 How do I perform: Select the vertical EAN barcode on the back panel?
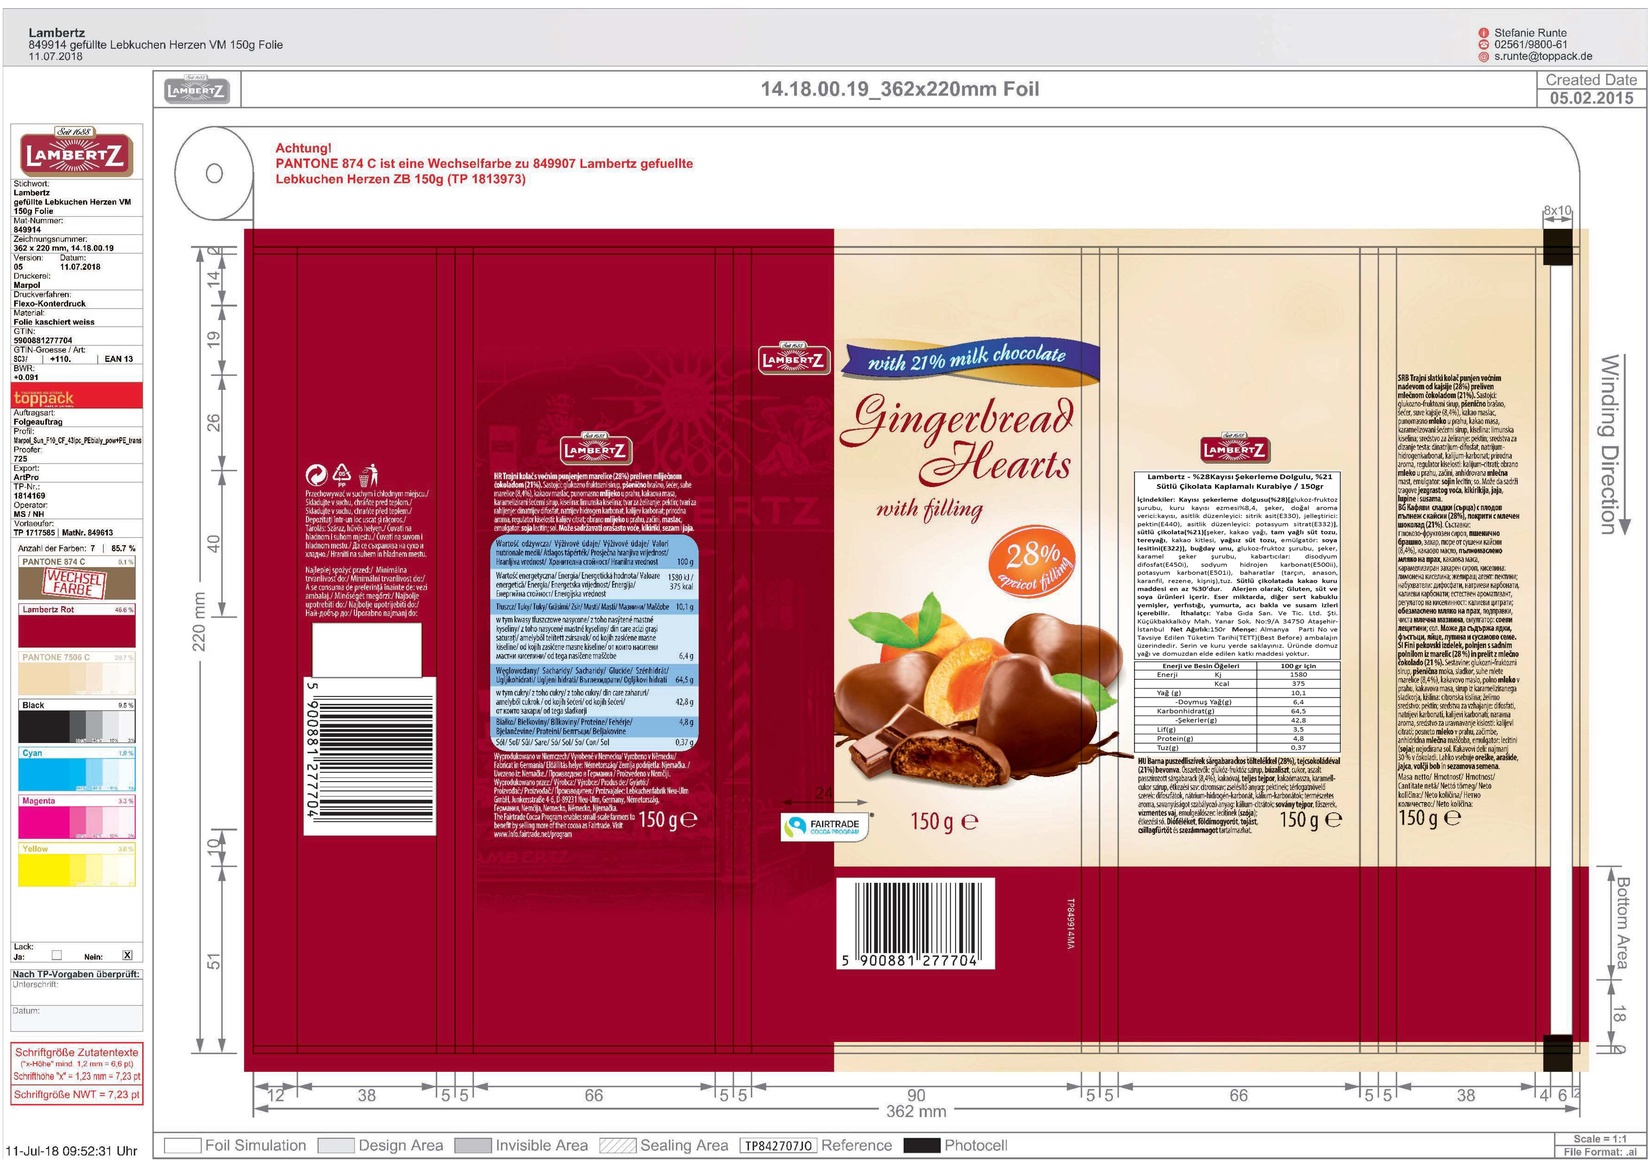[x=370, y=755]
